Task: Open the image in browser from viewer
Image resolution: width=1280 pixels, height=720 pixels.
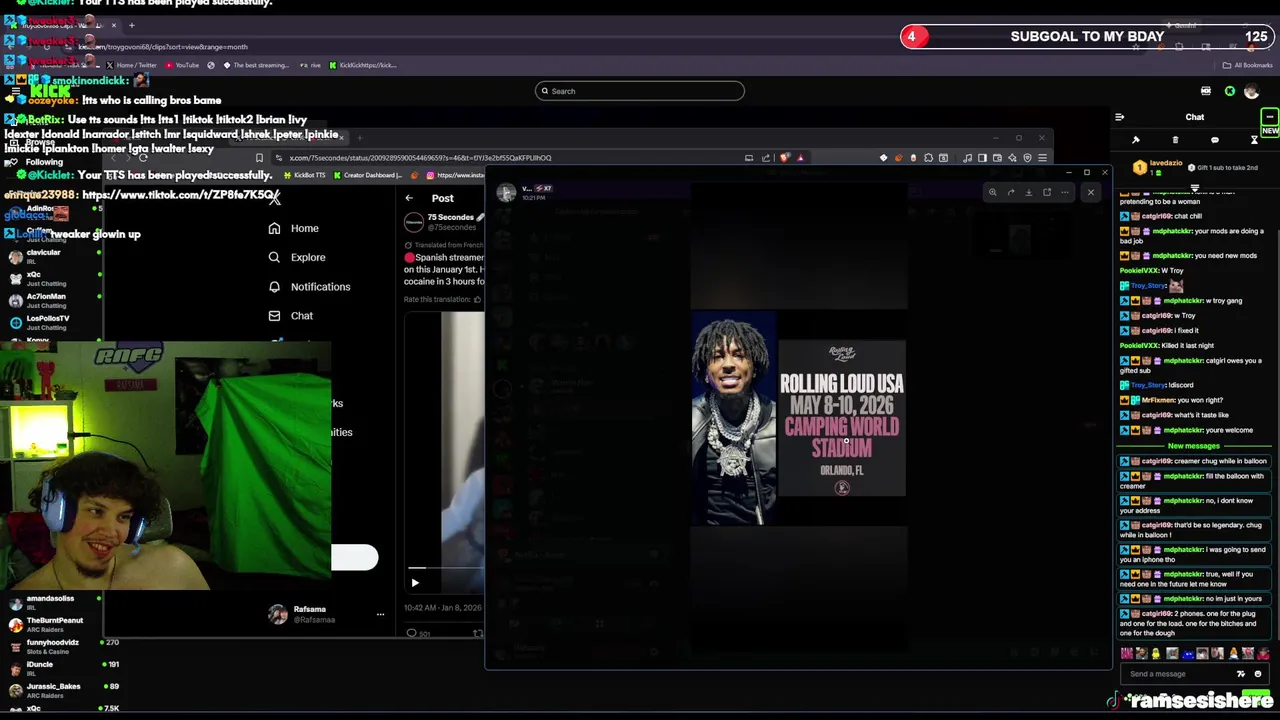Action: point(1047,192)
